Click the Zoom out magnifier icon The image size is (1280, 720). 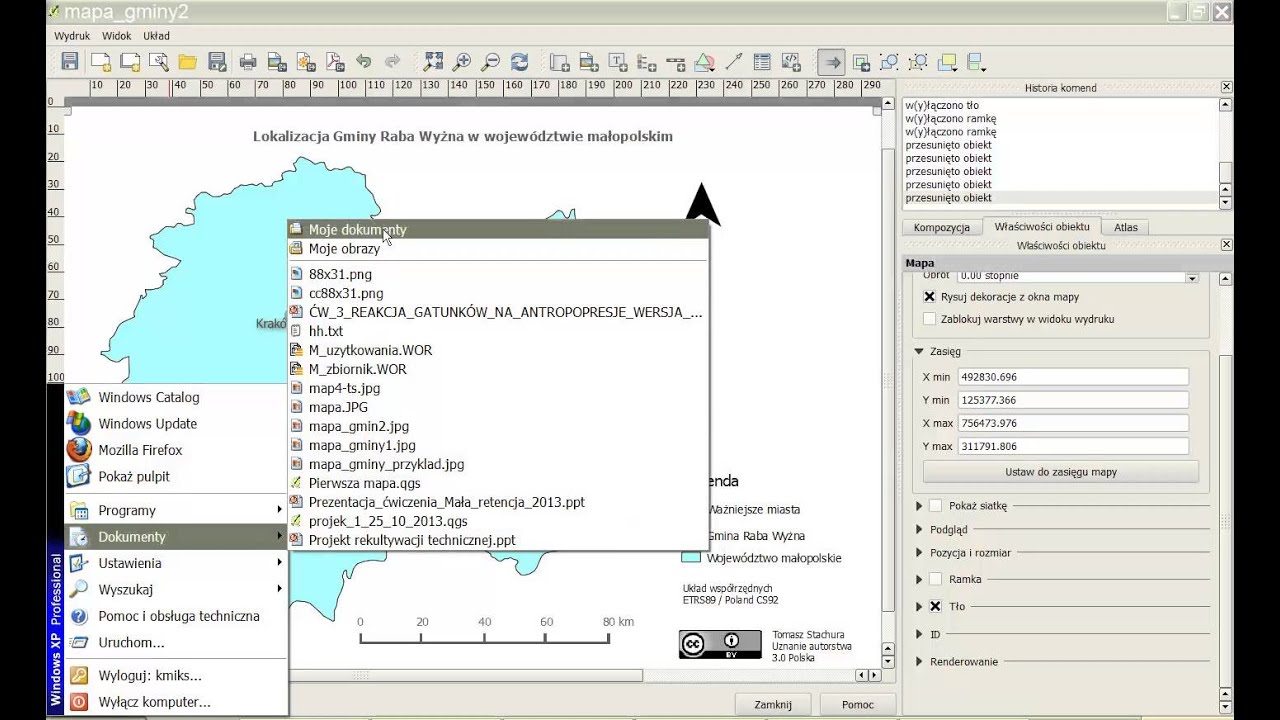click(490, 62)
